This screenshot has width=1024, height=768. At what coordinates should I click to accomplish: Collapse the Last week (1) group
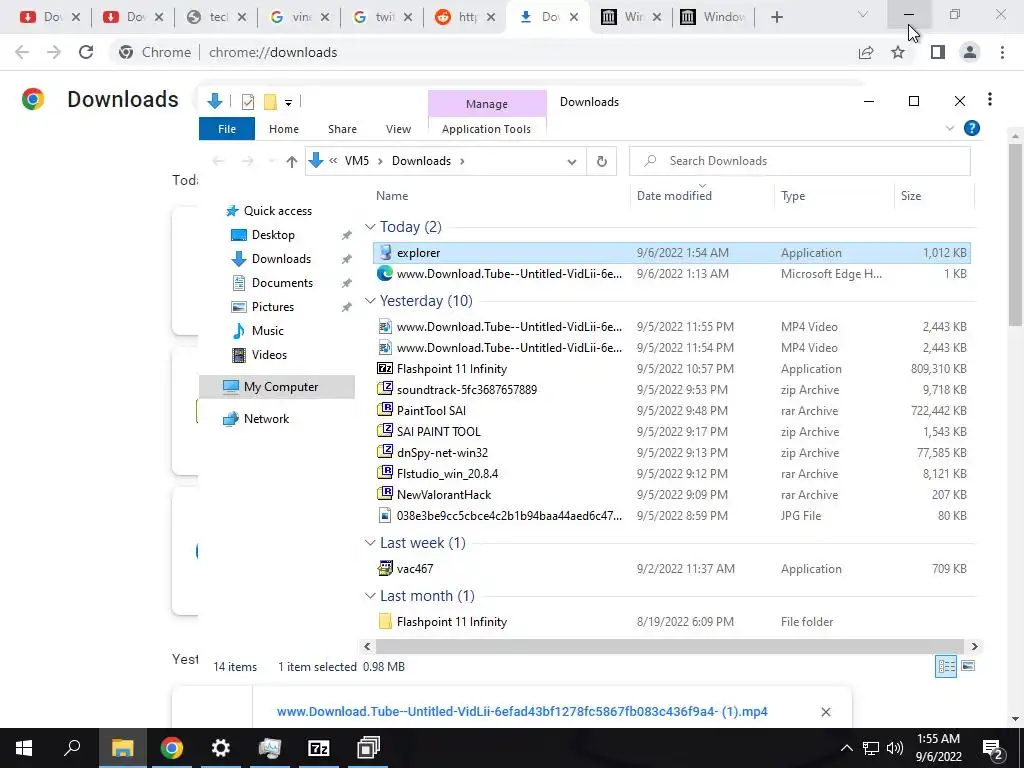coord(370,543)
